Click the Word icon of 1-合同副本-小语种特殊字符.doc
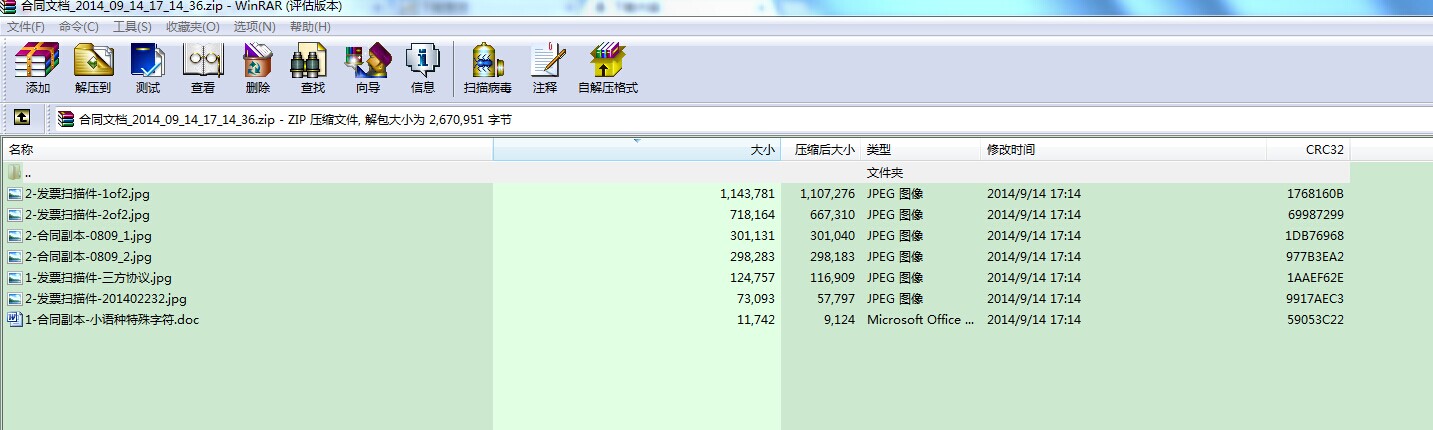This screenshot has height=430, width=1433. point(14,320)
